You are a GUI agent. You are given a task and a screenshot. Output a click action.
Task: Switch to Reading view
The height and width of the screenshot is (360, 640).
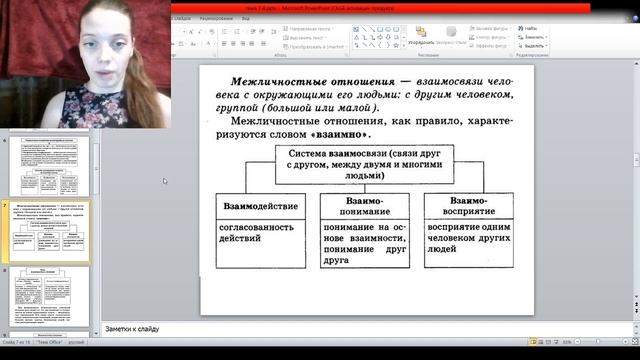pos(548,342)
